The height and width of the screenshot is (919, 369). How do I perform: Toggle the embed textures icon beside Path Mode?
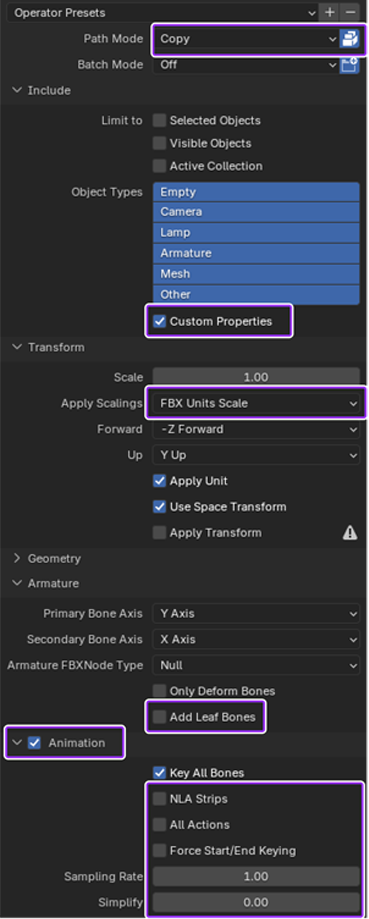tap(349, 39)
